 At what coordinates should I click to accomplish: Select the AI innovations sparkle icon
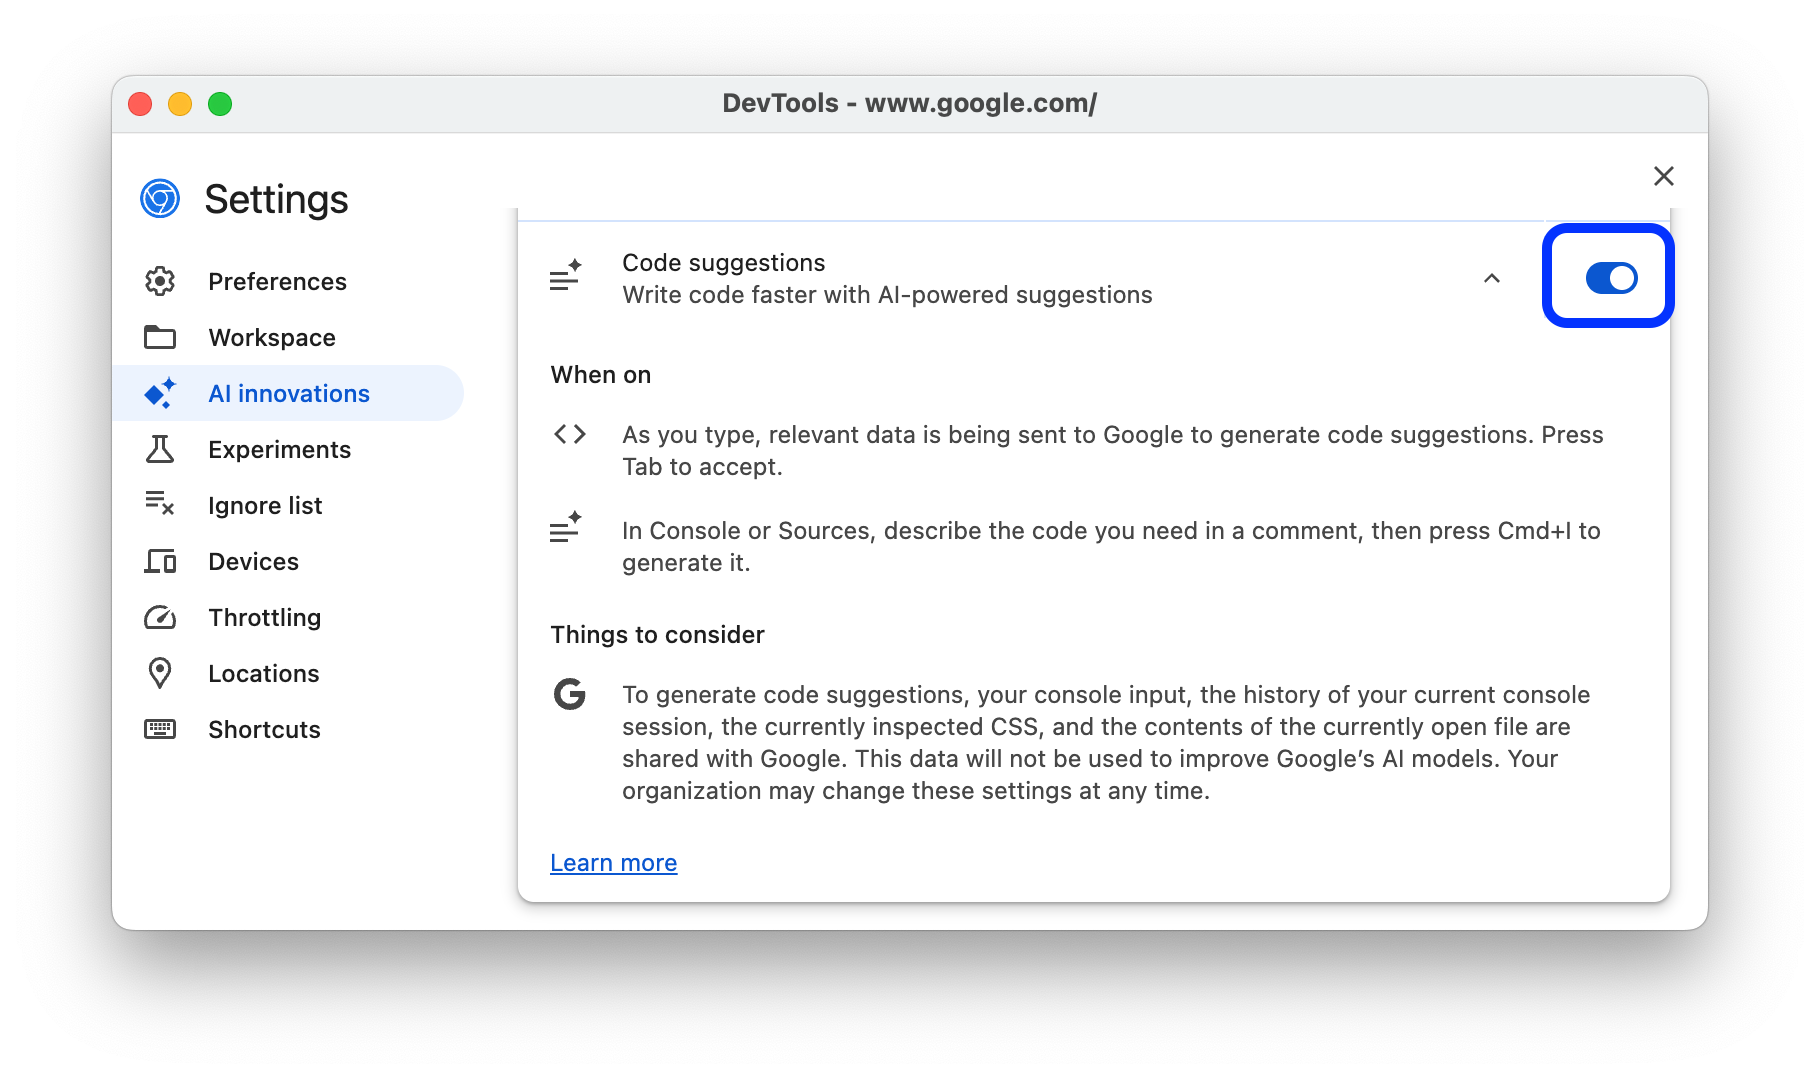(x=161, y=393)
